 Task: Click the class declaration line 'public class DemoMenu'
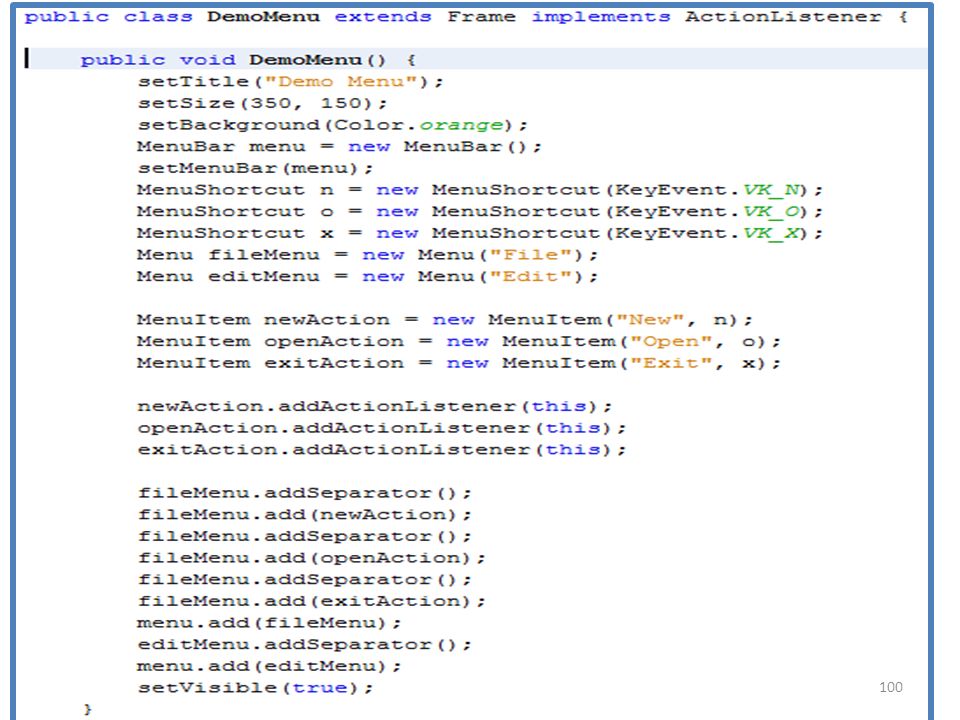pos(465,17)
